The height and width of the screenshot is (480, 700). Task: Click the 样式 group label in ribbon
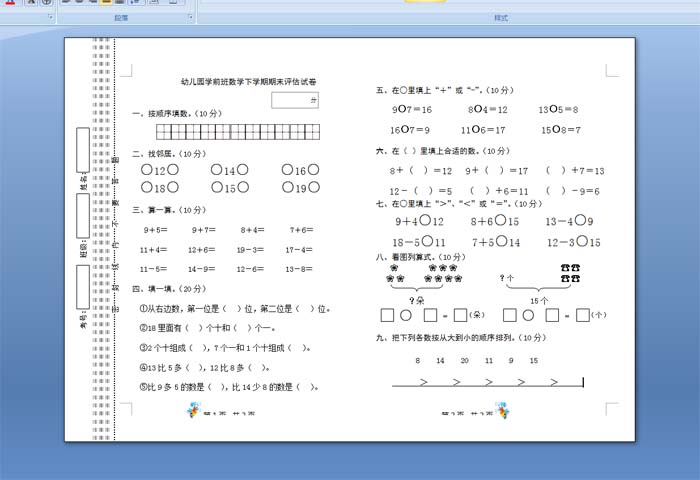[x=501, y=18]
